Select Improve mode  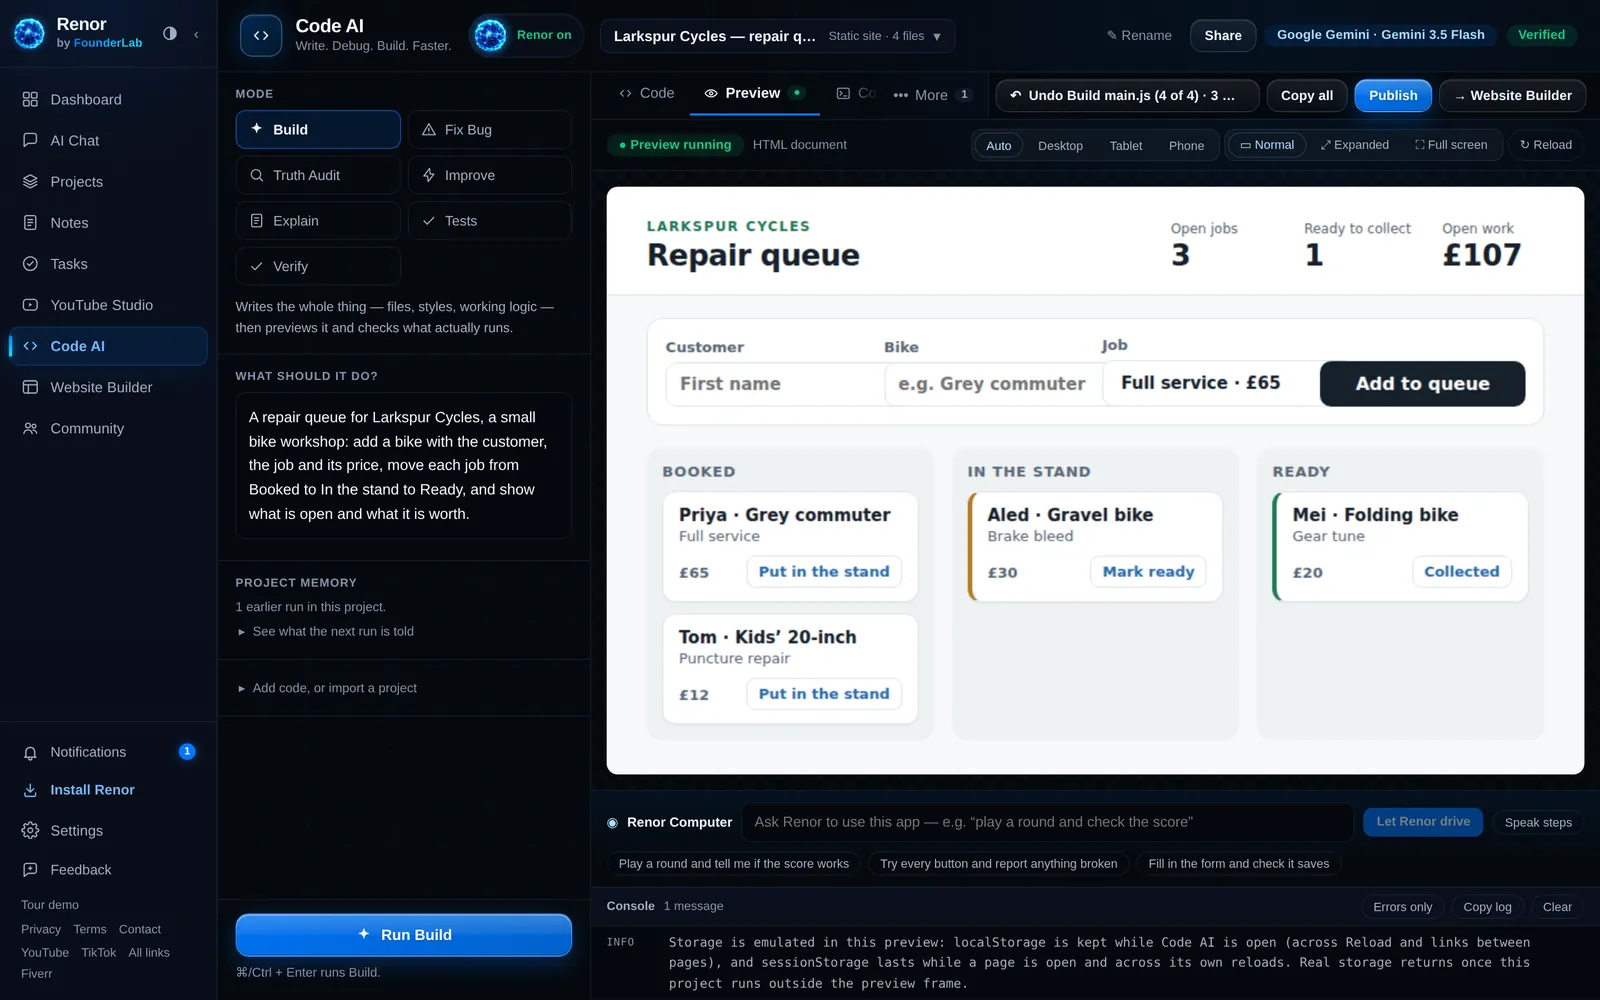pos(490,175)
